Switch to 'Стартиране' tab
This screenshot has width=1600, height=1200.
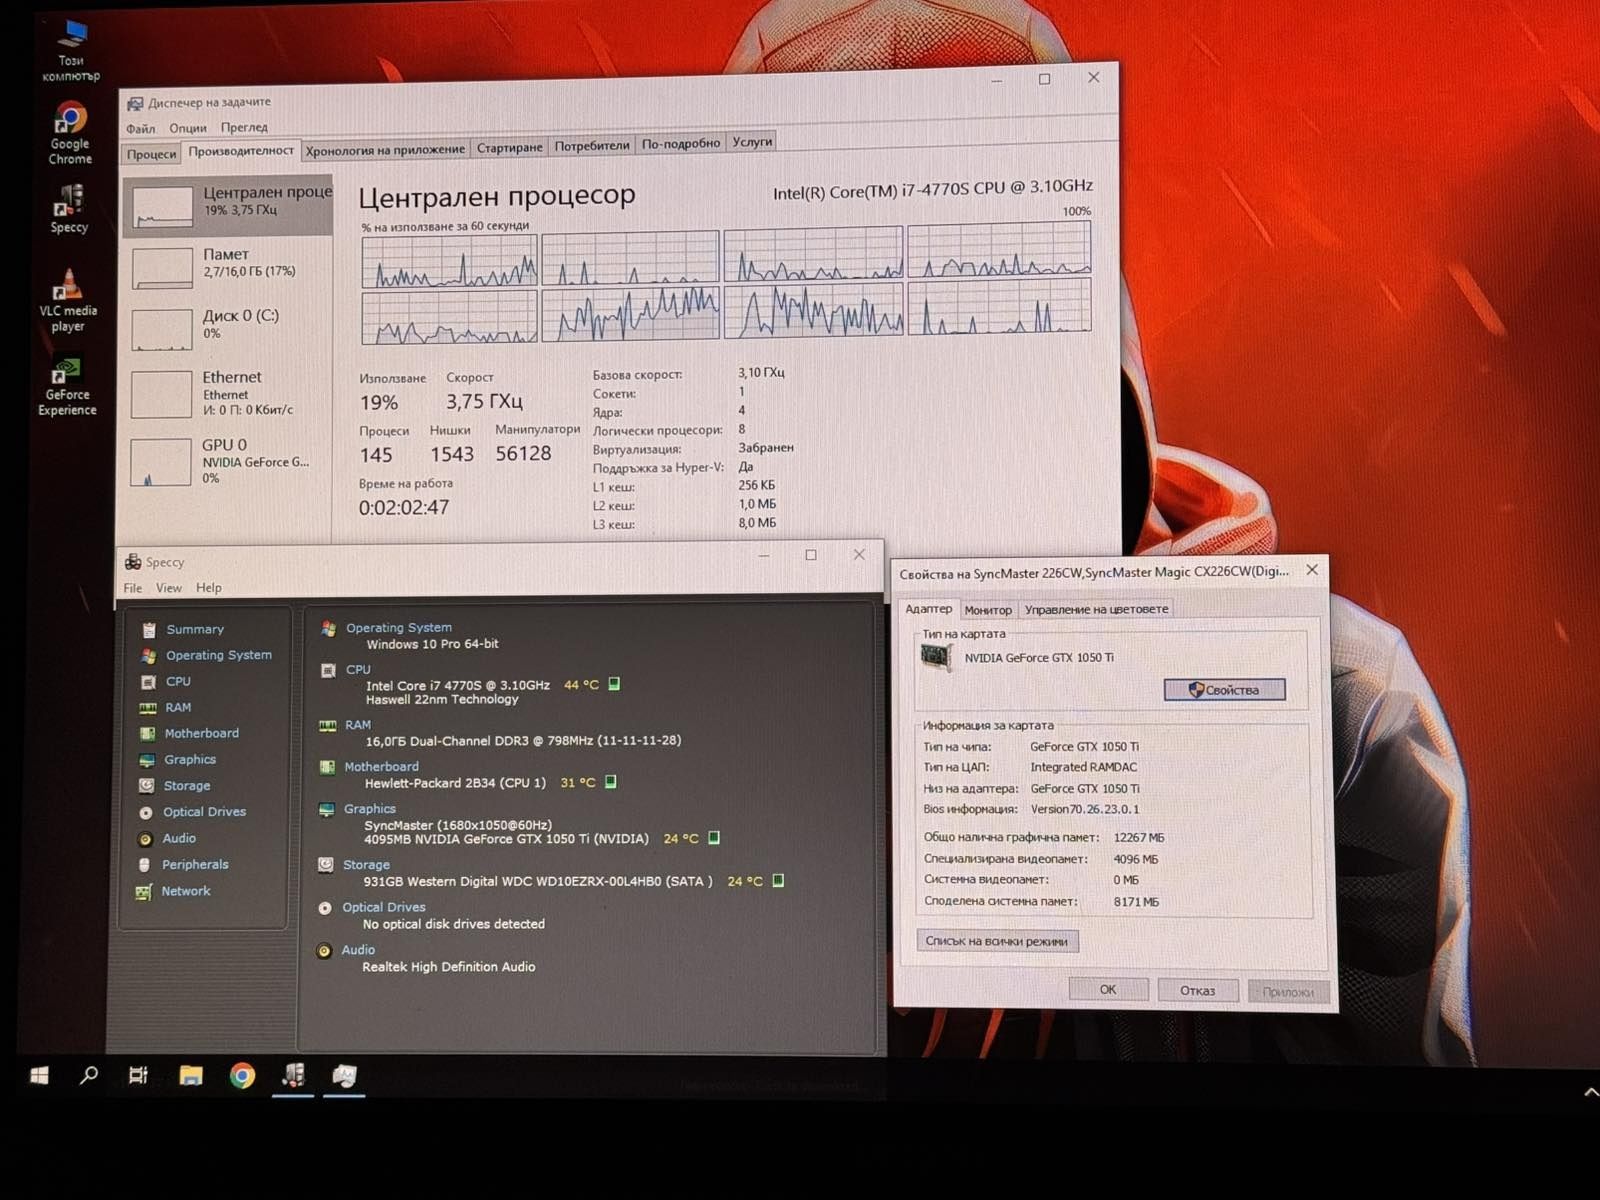[x=510, y=148]
